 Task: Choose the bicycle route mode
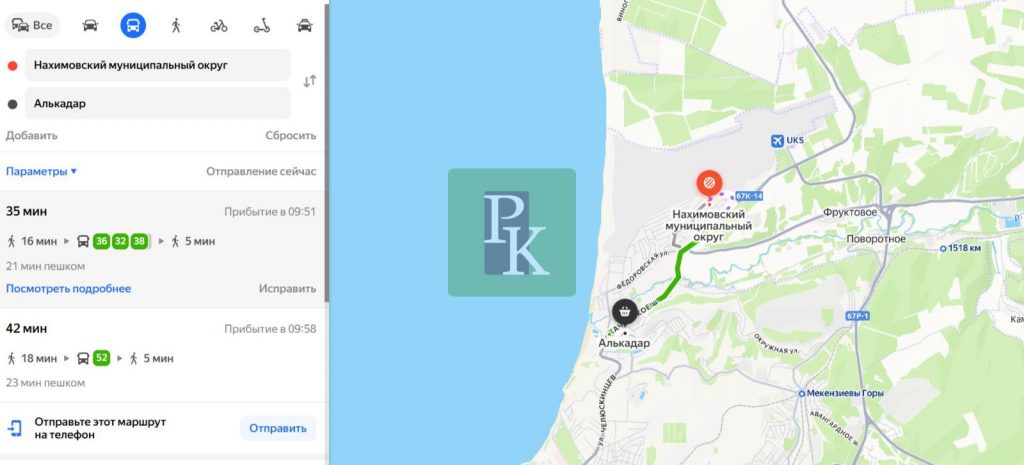click(219, 25)
